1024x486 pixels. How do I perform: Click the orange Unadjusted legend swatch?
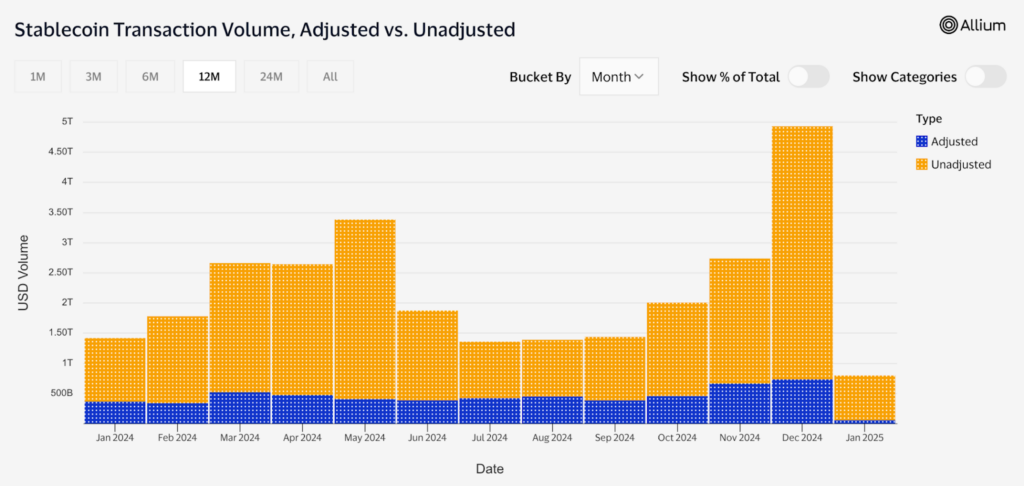point(921,164)
